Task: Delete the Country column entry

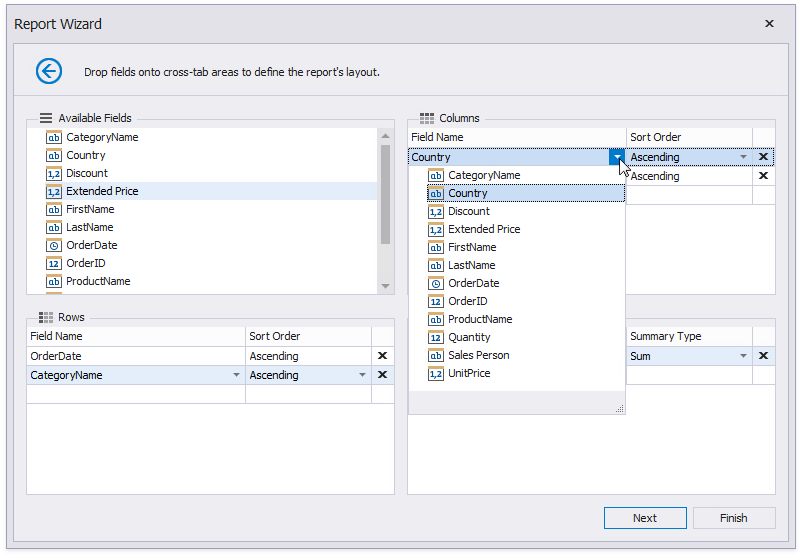Action: pyautogui.click(x=763, y=157)
